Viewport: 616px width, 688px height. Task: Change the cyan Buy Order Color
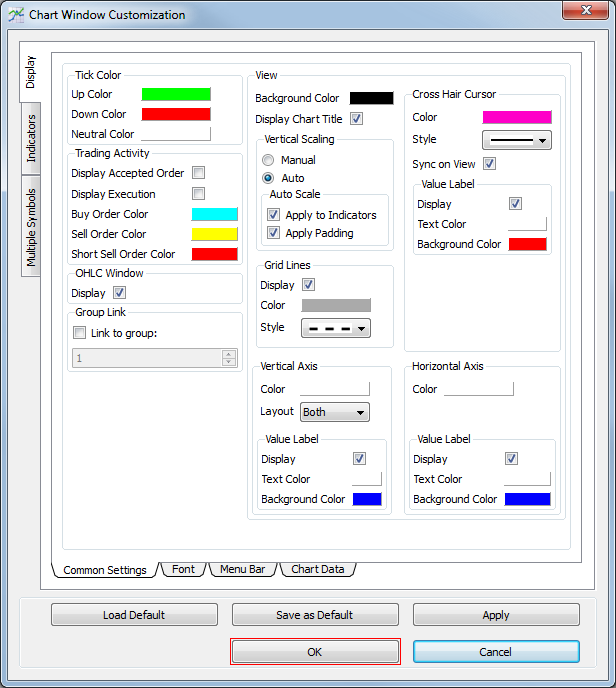(x=214, y=214)
